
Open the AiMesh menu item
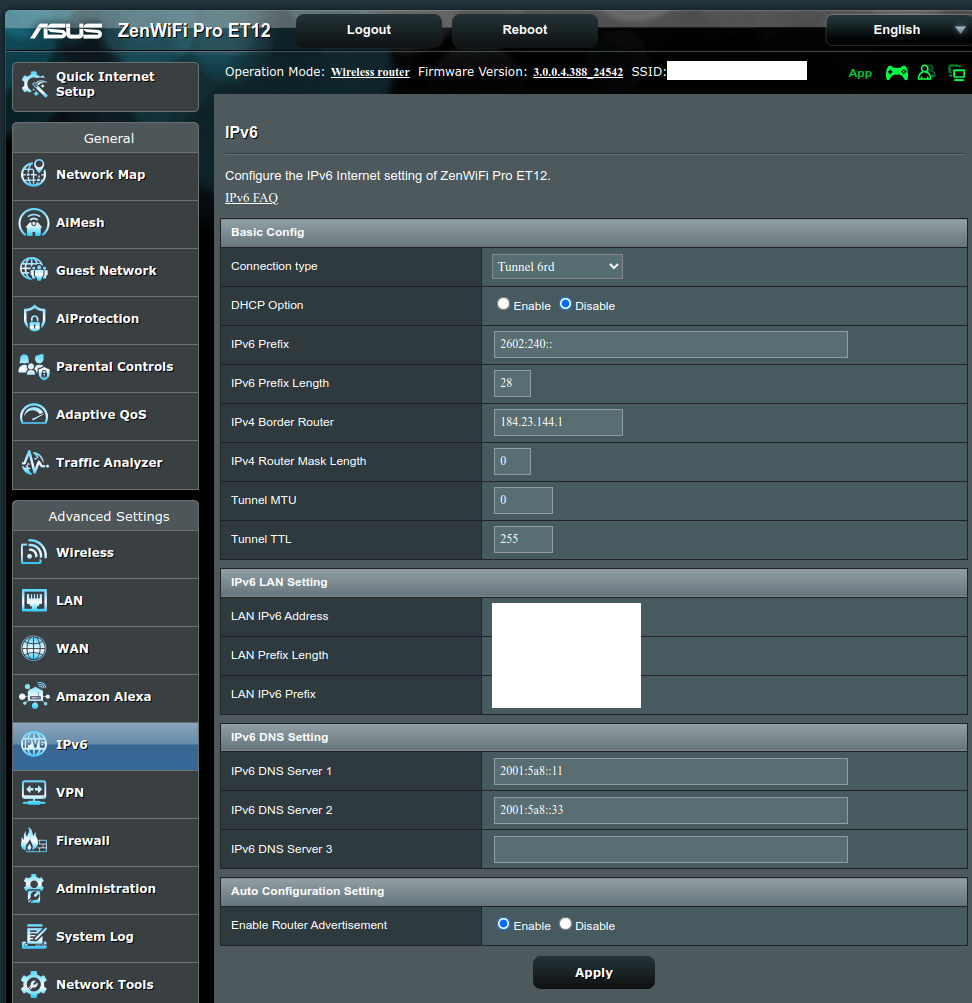[106, 223]
